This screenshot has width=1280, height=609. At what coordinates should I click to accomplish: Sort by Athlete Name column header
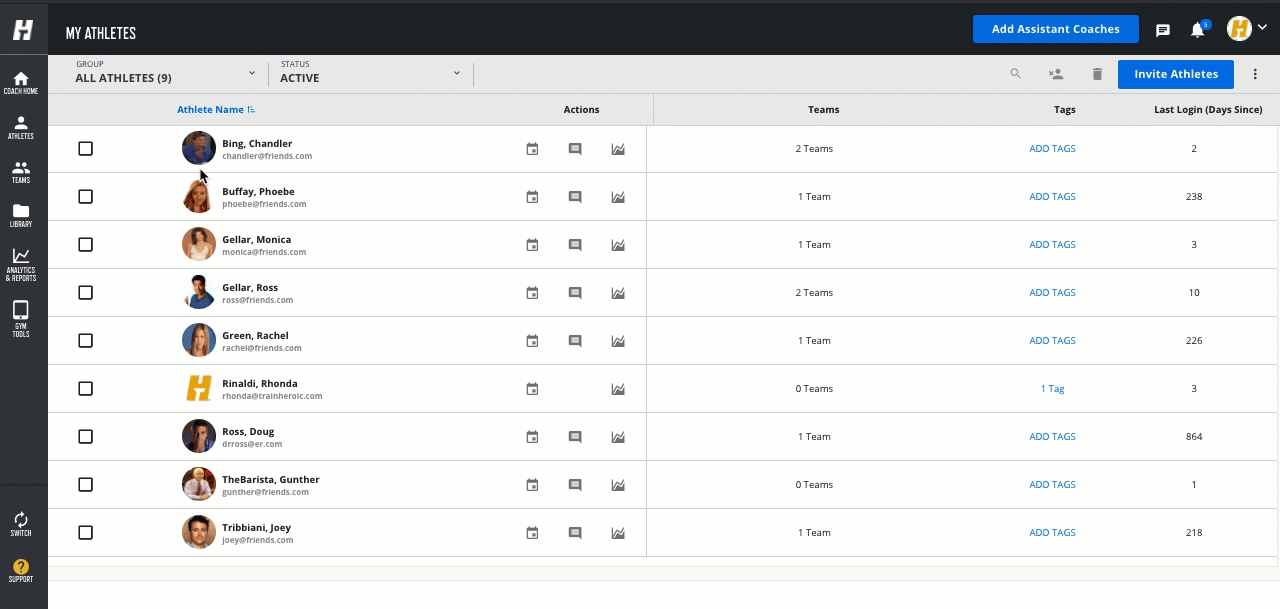coord(216,110)
